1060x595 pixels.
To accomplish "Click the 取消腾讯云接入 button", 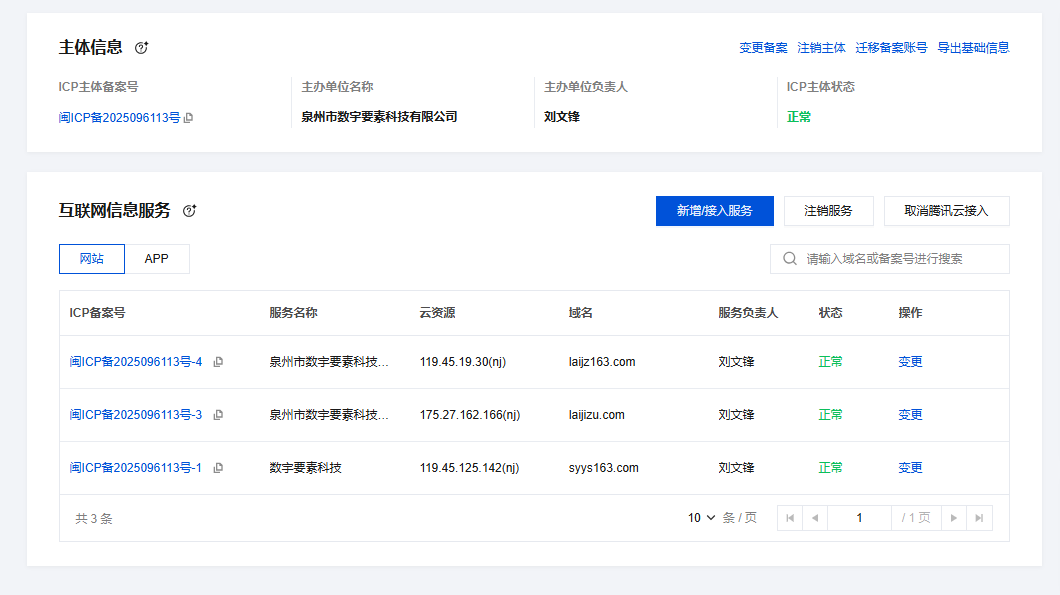I will (x=946, y=211).
